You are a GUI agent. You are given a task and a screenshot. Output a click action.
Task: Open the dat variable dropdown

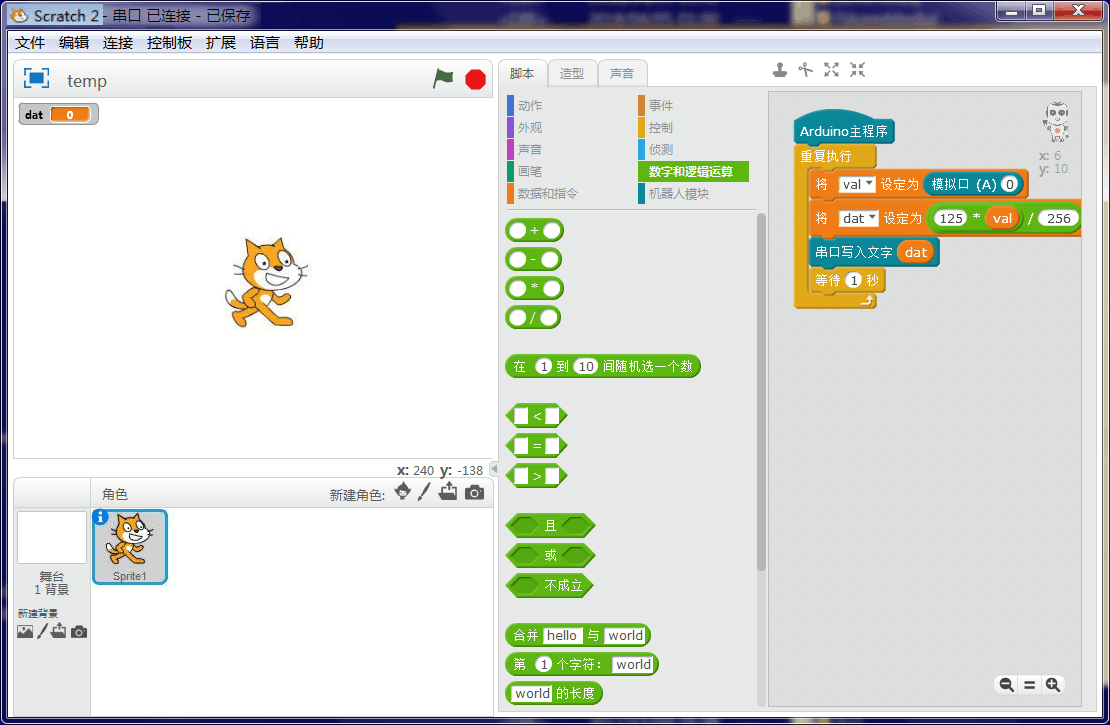pos(859,218)
